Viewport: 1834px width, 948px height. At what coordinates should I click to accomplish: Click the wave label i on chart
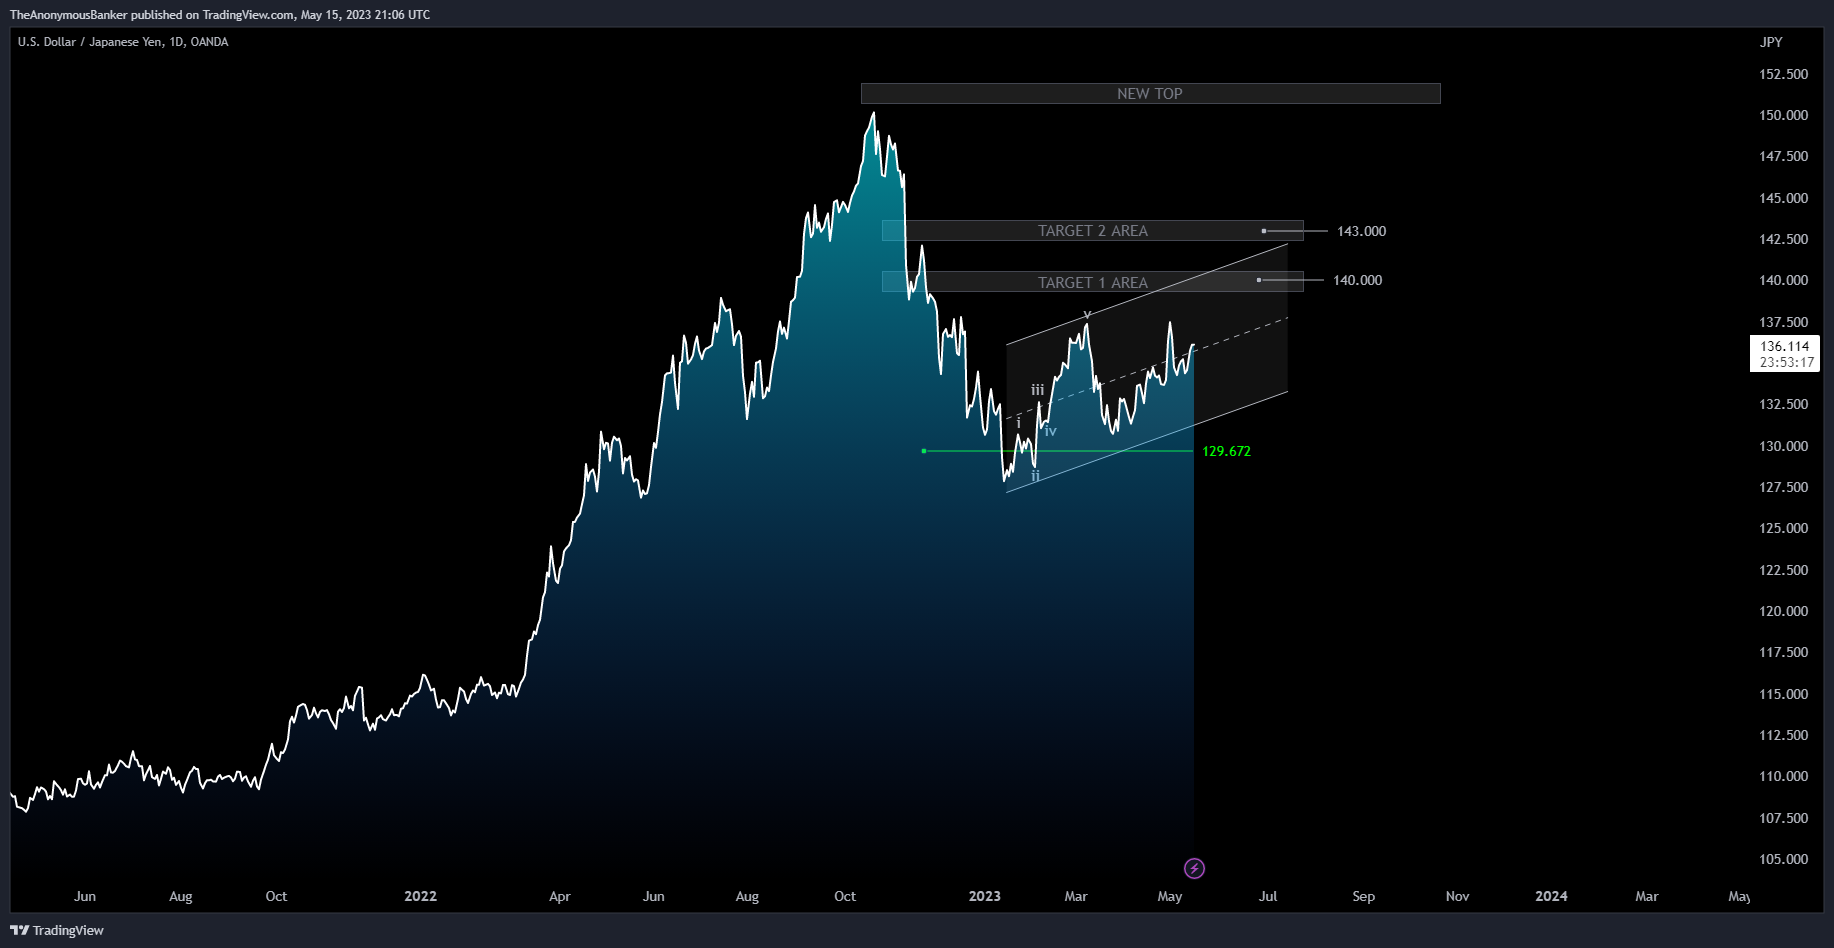coord(1019,423)
